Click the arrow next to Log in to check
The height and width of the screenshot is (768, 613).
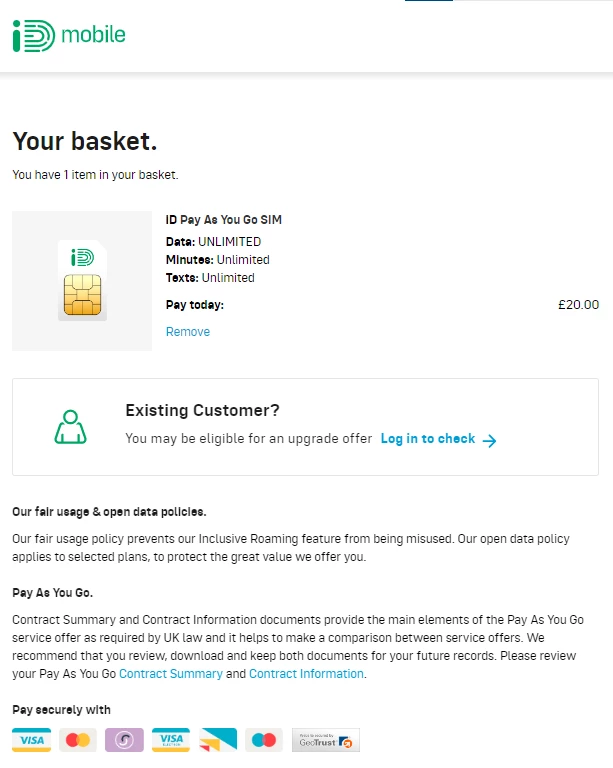(489, 440)
